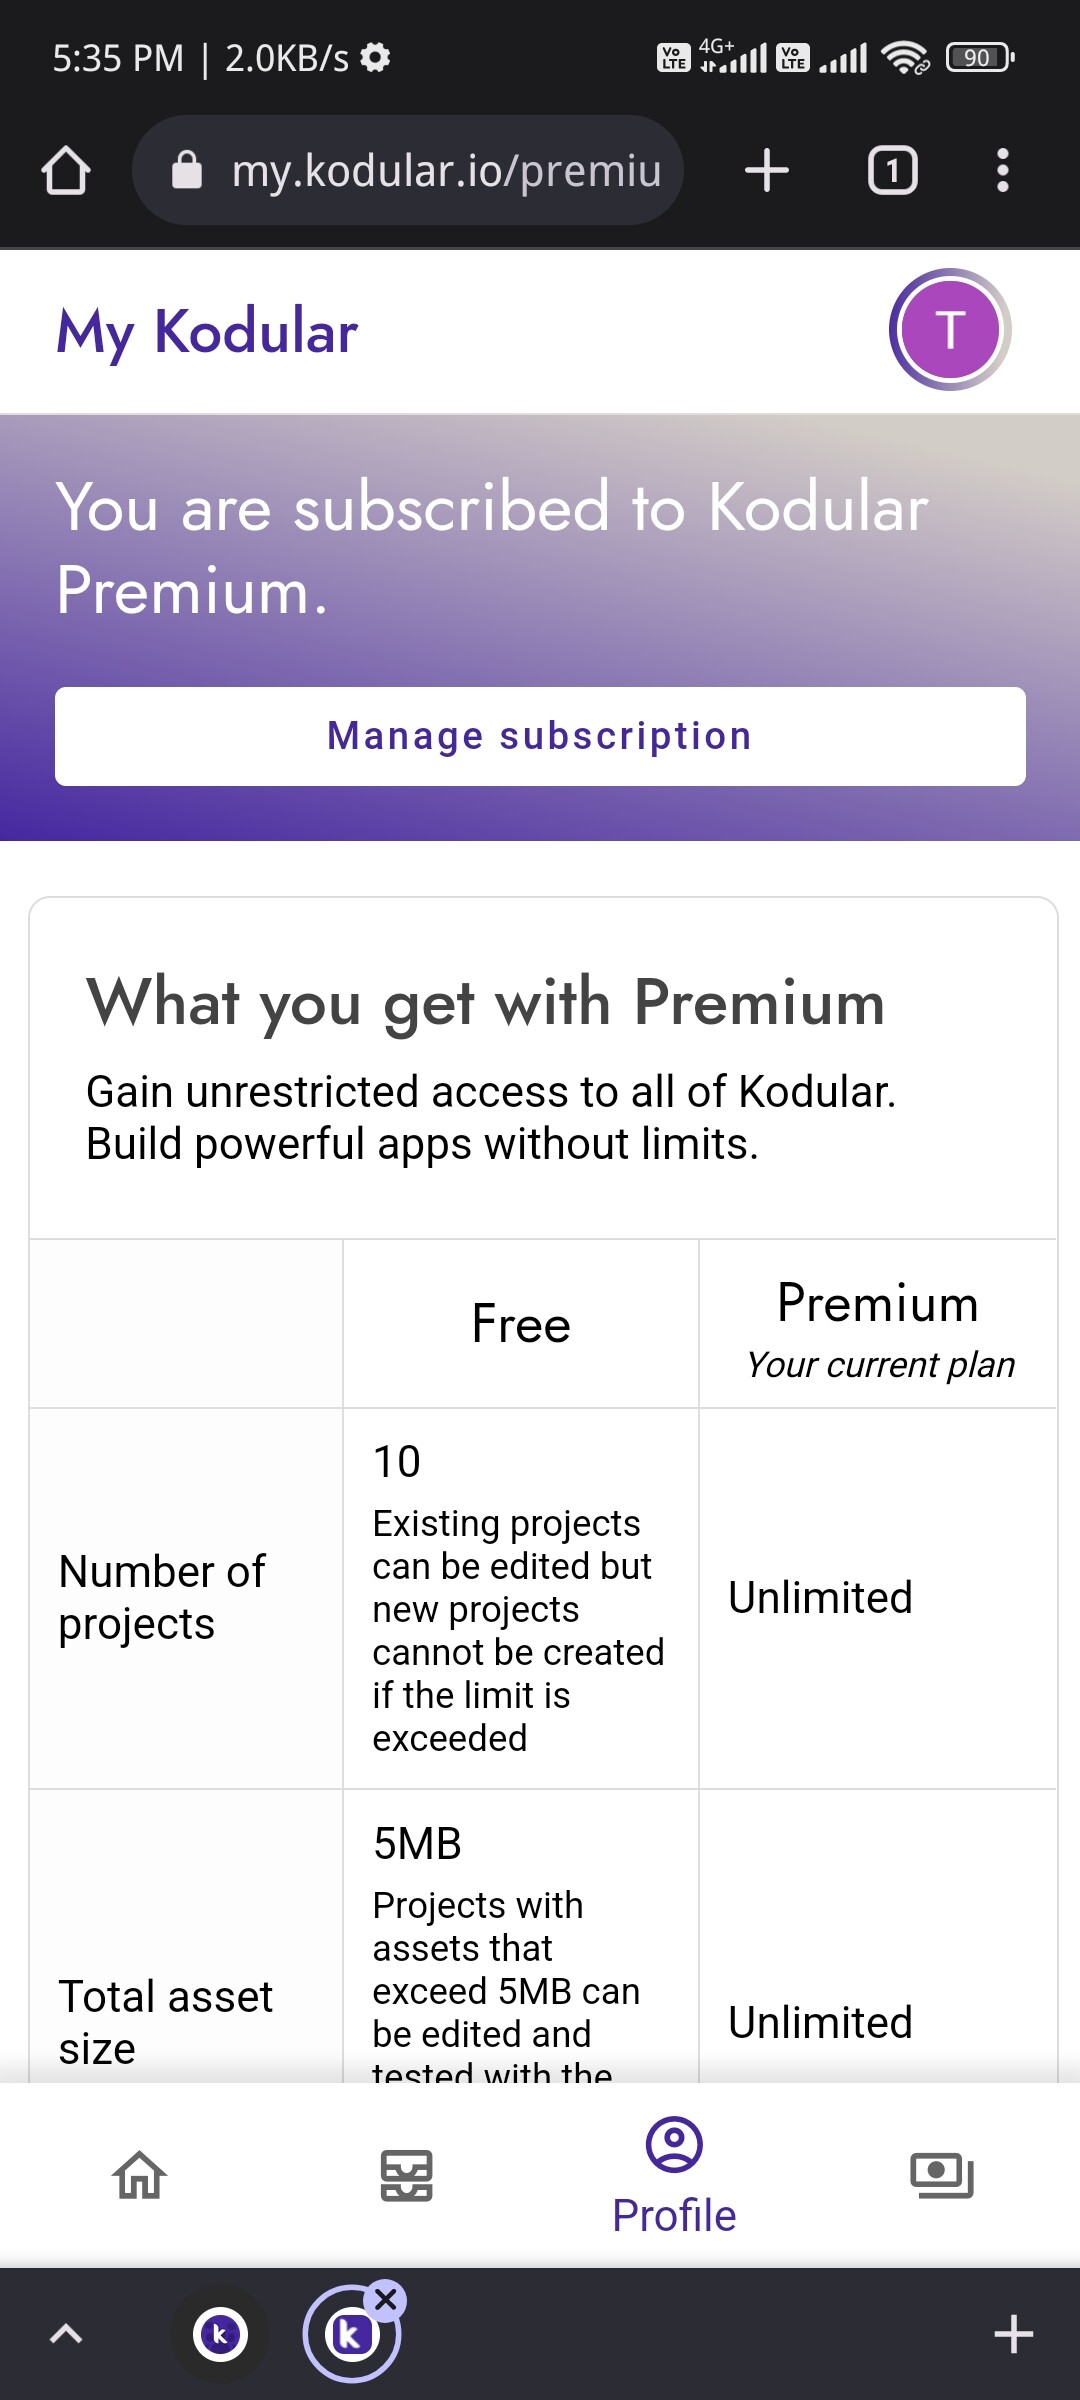The width and height of the screenshot is (1080, 2400).
Task: Open the purple T account avatar
Action: [949, 329]
